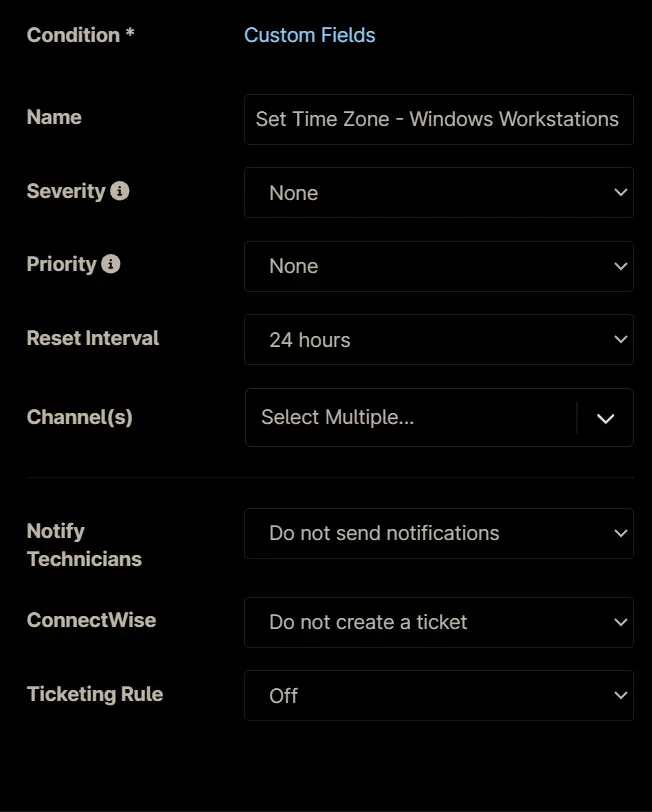The height and width of the screenshot is (812, 652).
Task: Click the Reset Interval chevron arrow
Action: click(620, 340)
